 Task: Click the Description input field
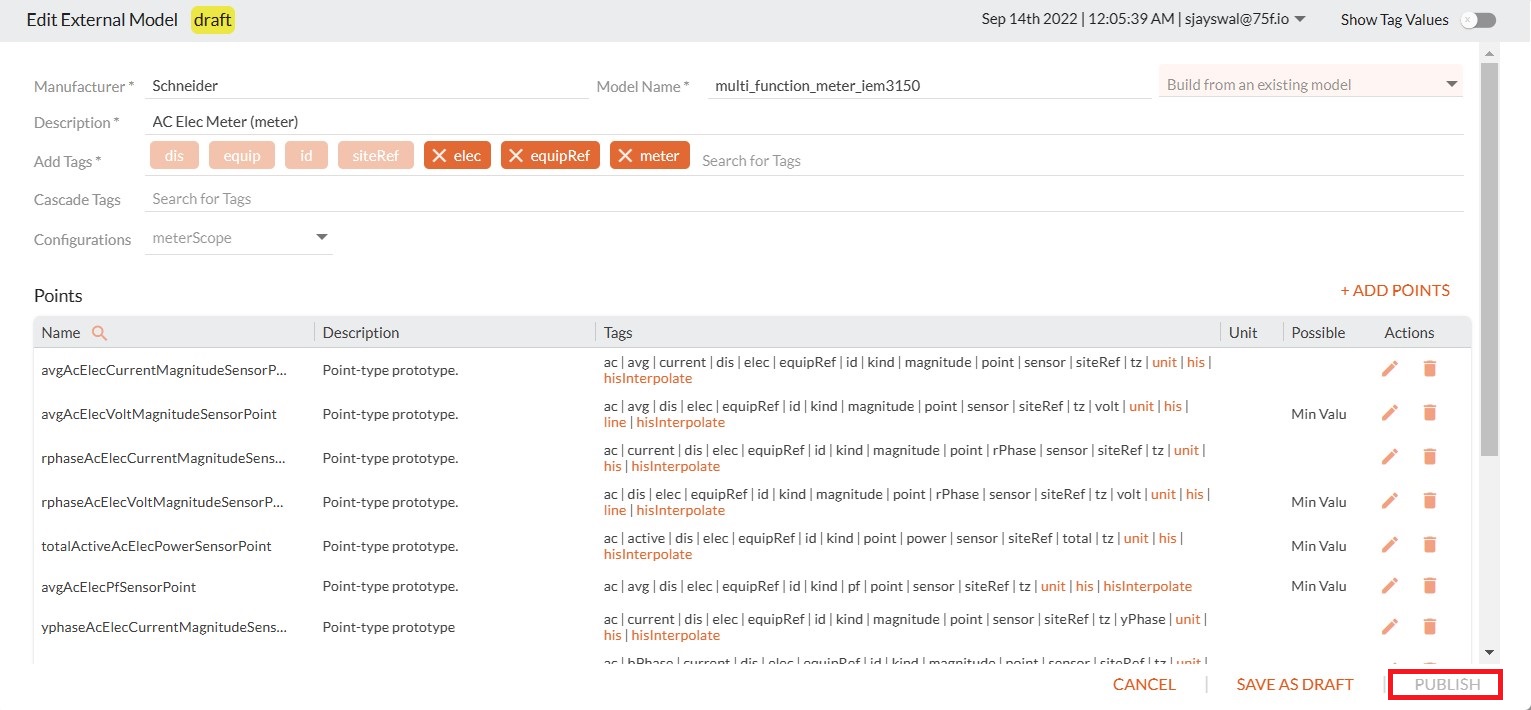pyautogui.click(x=805, y=122)
